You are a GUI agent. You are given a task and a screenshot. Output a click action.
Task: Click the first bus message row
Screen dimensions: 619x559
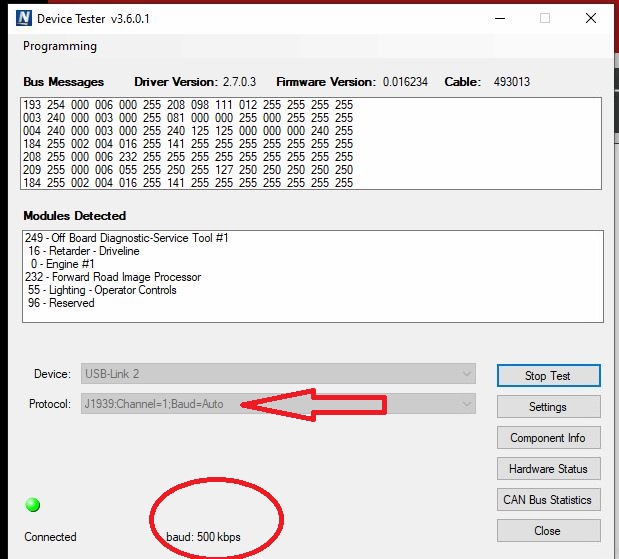click(188, 105)
